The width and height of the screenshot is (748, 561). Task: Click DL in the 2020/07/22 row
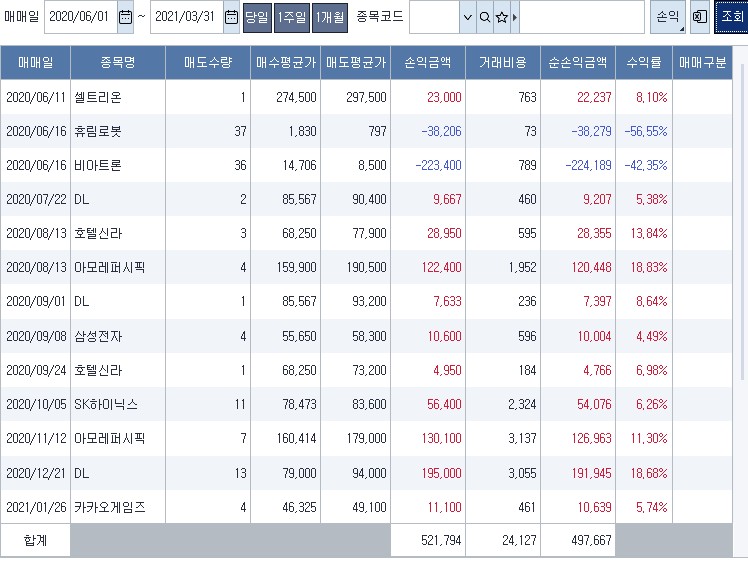coord(82,199)
